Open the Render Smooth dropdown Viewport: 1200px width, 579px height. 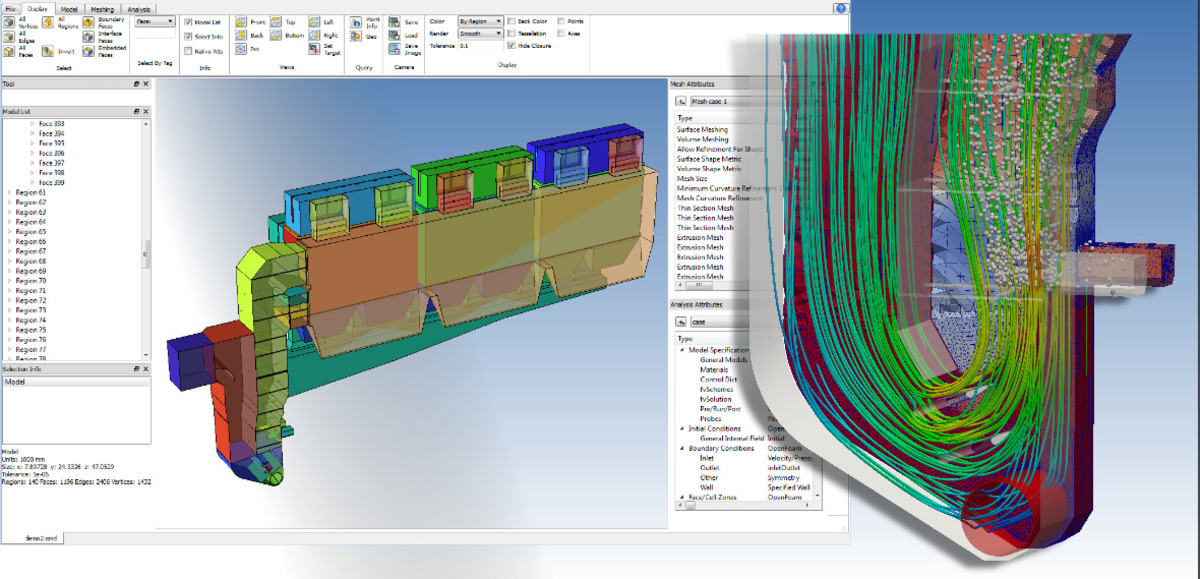pyautogui.click(x=480, y=33)
